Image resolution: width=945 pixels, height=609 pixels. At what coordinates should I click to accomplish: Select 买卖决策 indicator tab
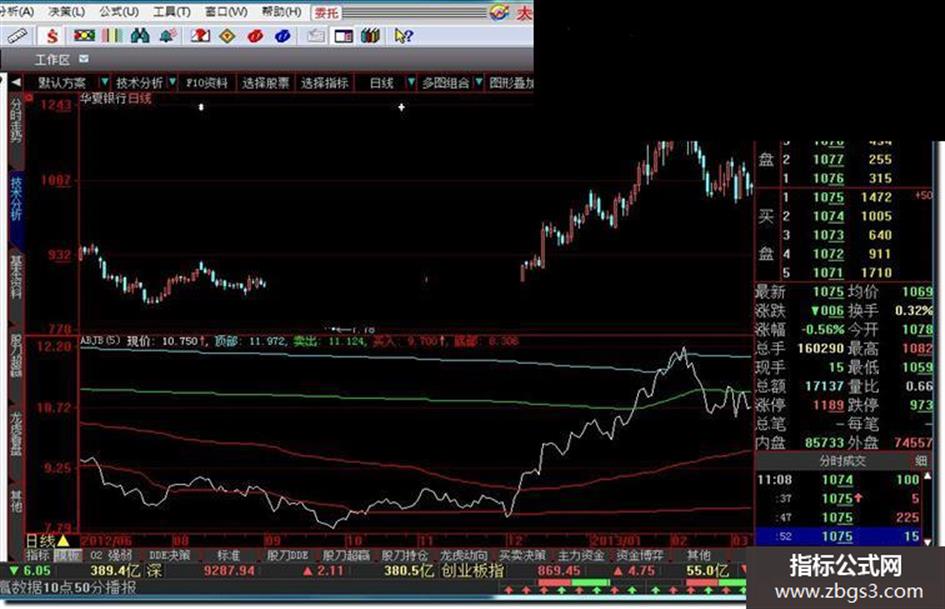tap(522, 555)
